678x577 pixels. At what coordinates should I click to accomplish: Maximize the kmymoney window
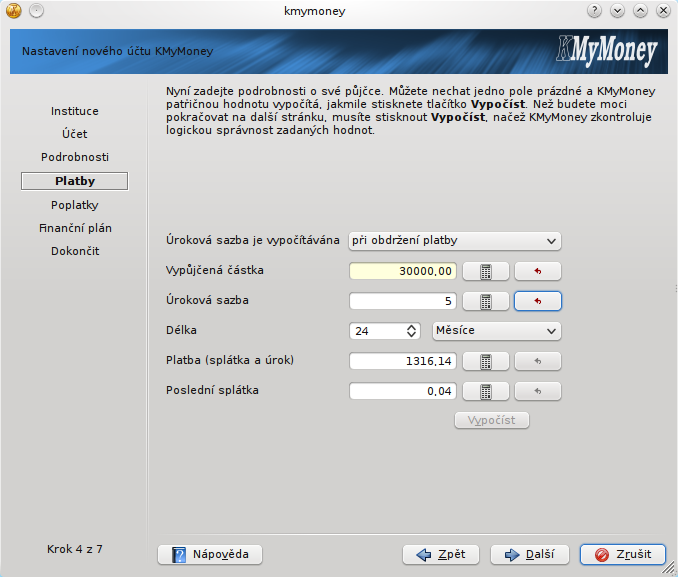pos(640,11)
